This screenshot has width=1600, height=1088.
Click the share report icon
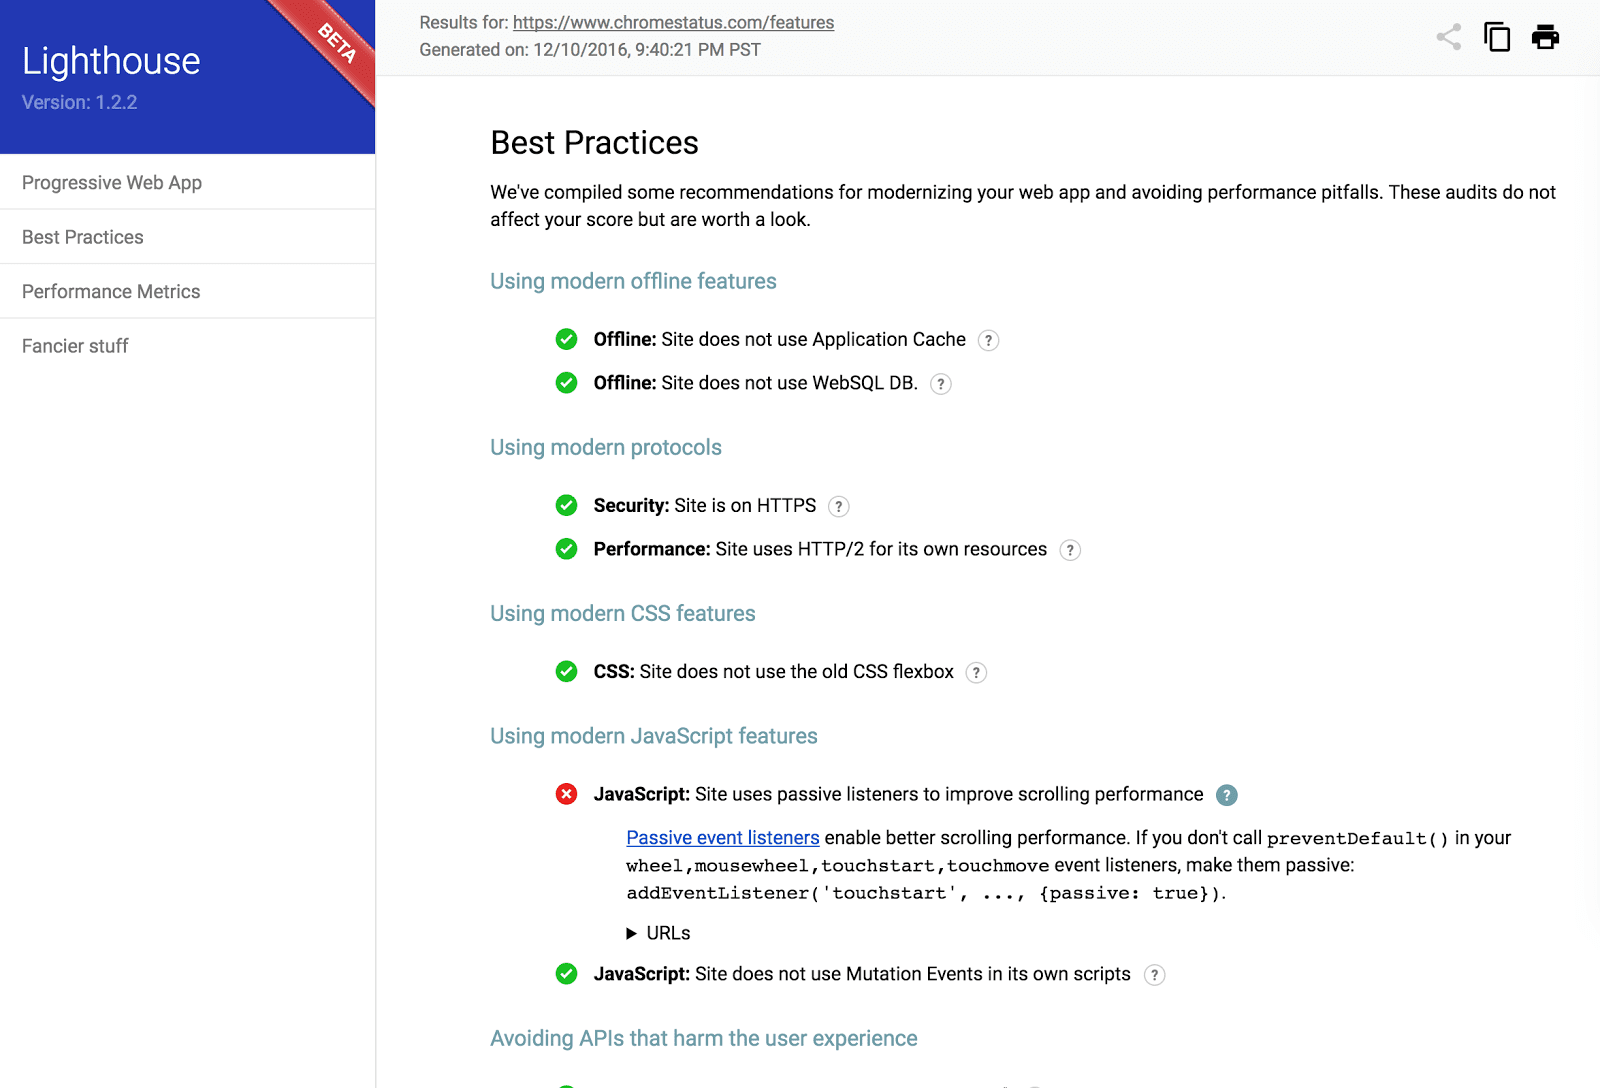click(x=1447, y=37)
